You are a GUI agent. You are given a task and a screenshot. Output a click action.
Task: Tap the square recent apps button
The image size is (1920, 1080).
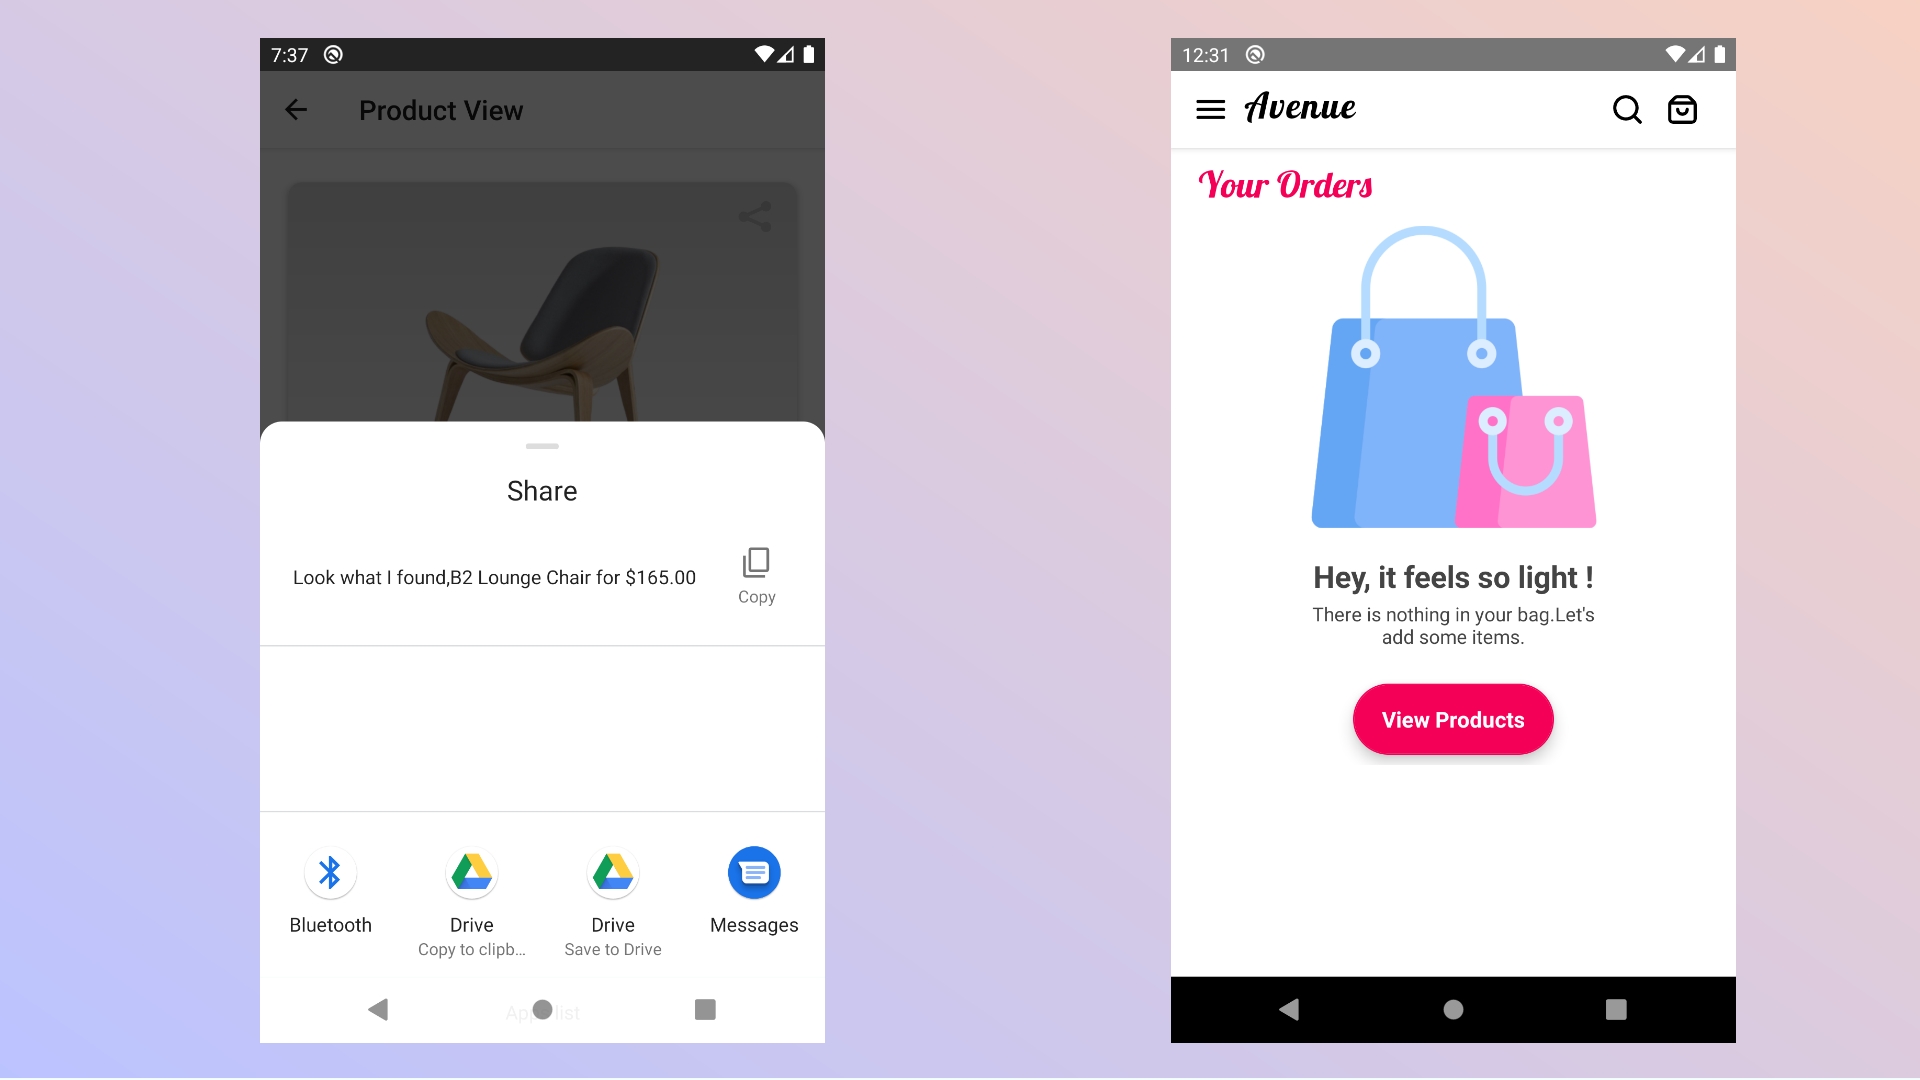click(x=705, y=1011)
